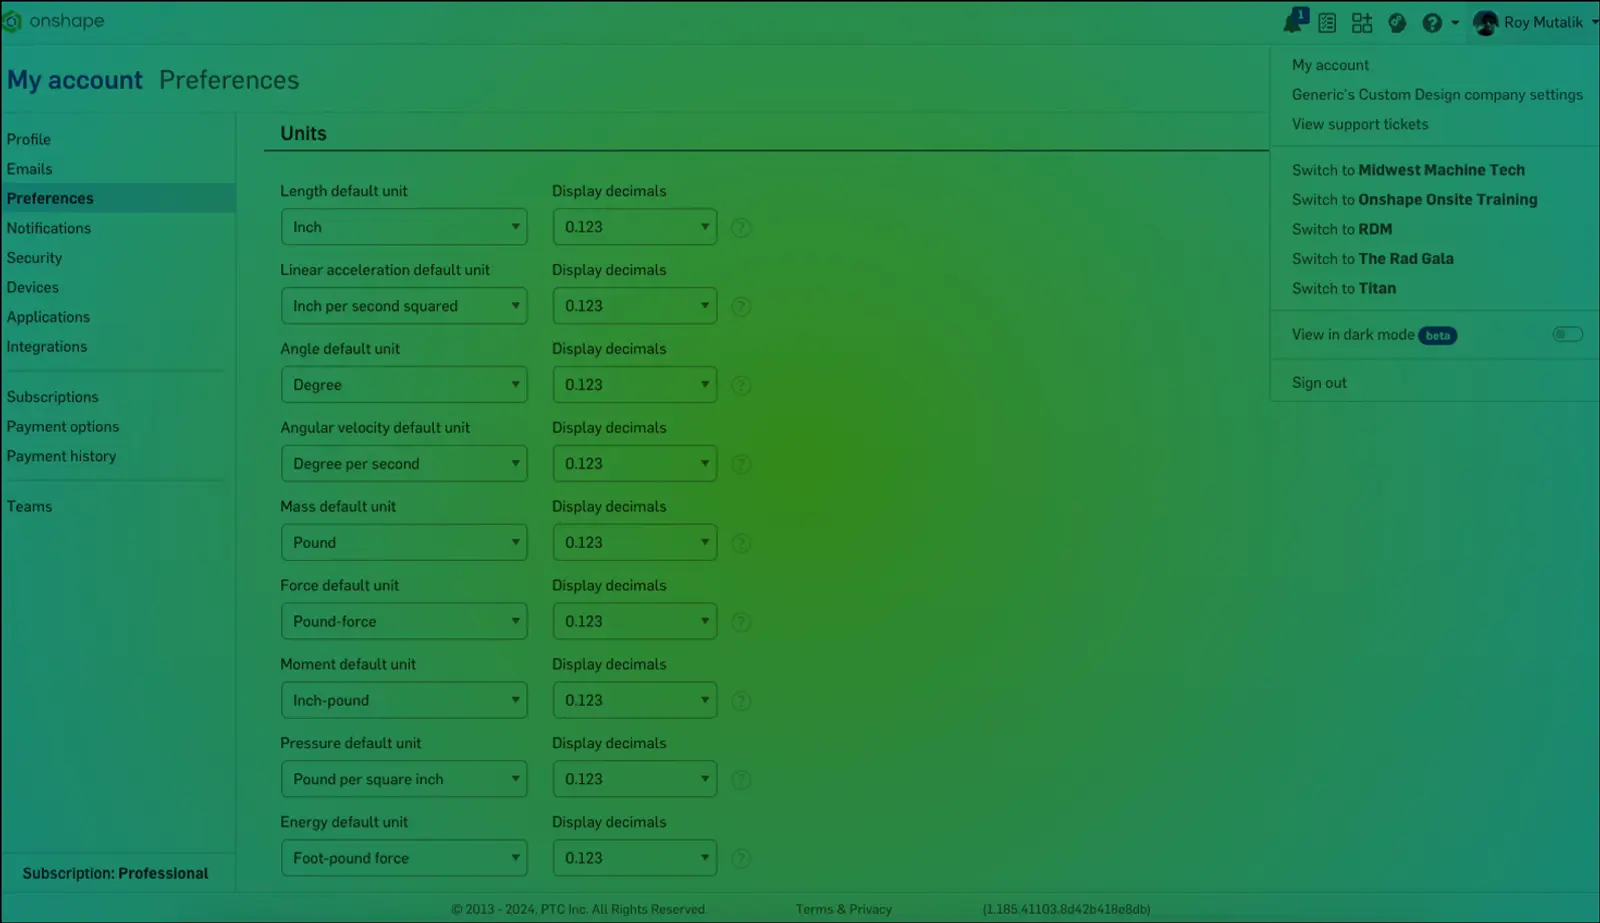The width and height of the screenshot is (1600, 923).
Task: Show help for Length display decimals
Action: coord(741,228)
